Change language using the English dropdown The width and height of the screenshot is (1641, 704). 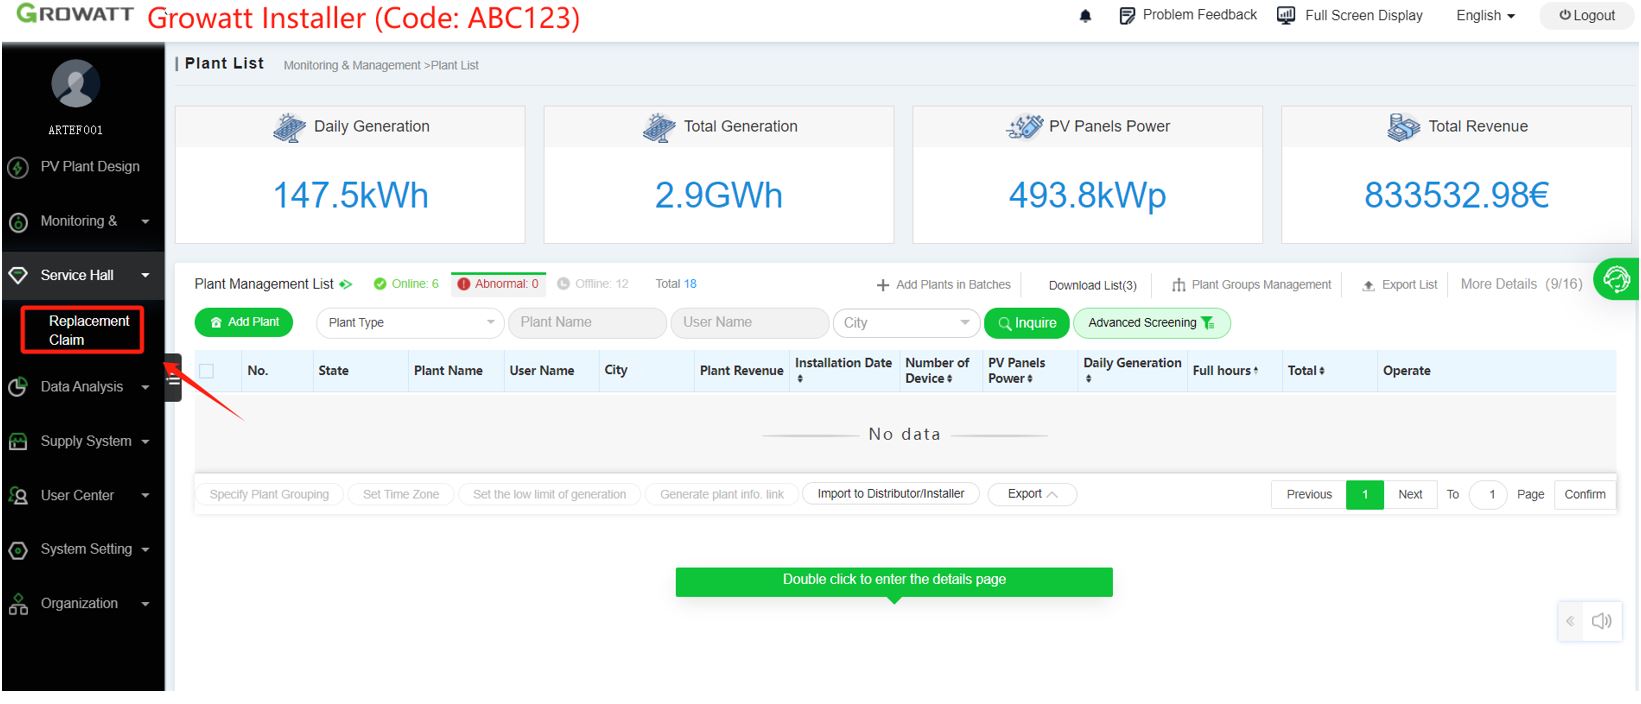(1485, 16)
